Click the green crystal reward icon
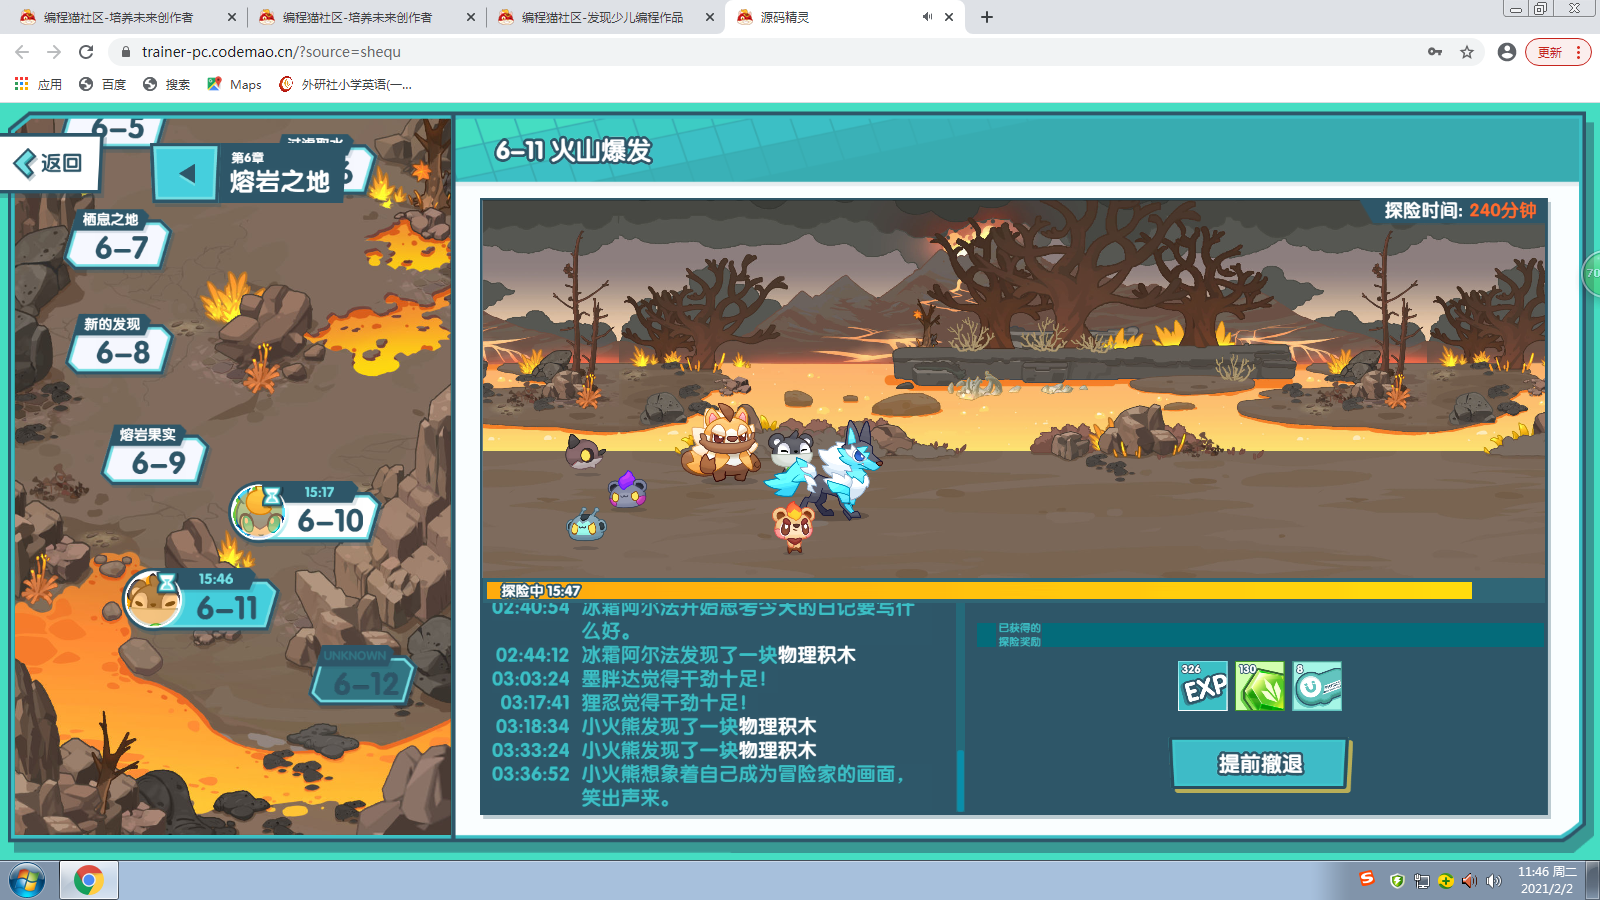 point(1260,686)
